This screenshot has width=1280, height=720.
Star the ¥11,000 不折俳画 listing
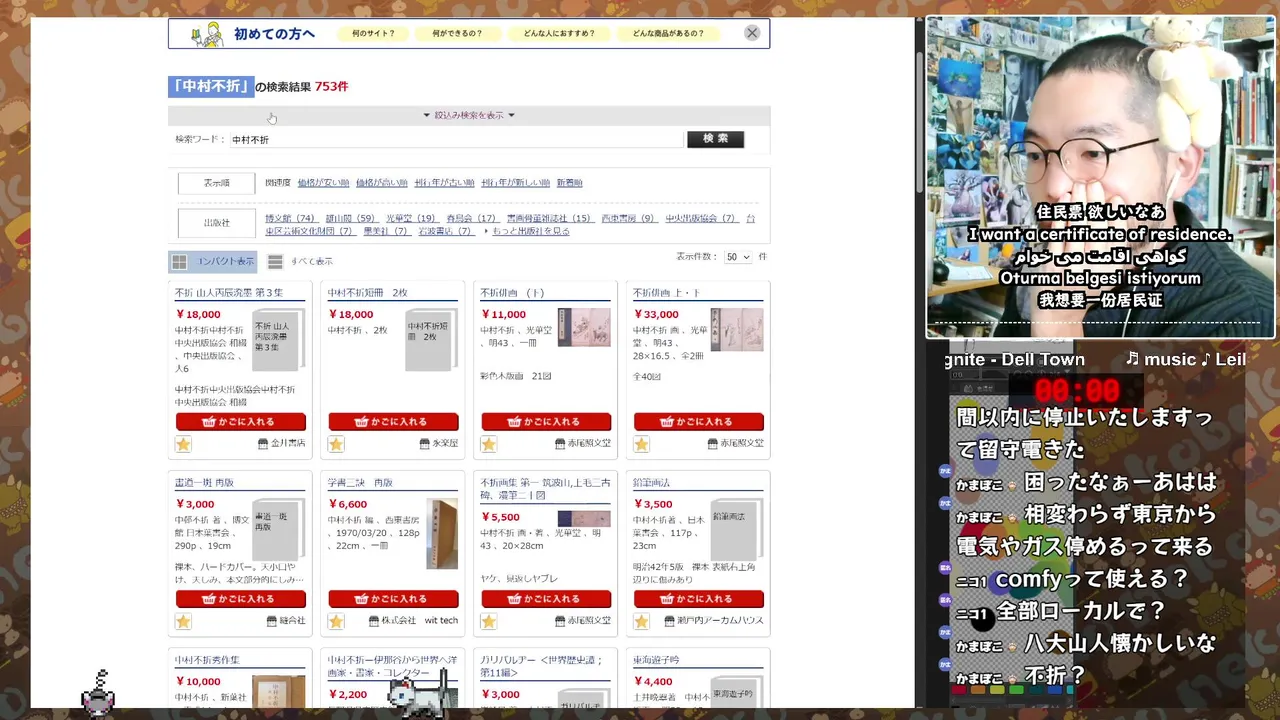488,444
